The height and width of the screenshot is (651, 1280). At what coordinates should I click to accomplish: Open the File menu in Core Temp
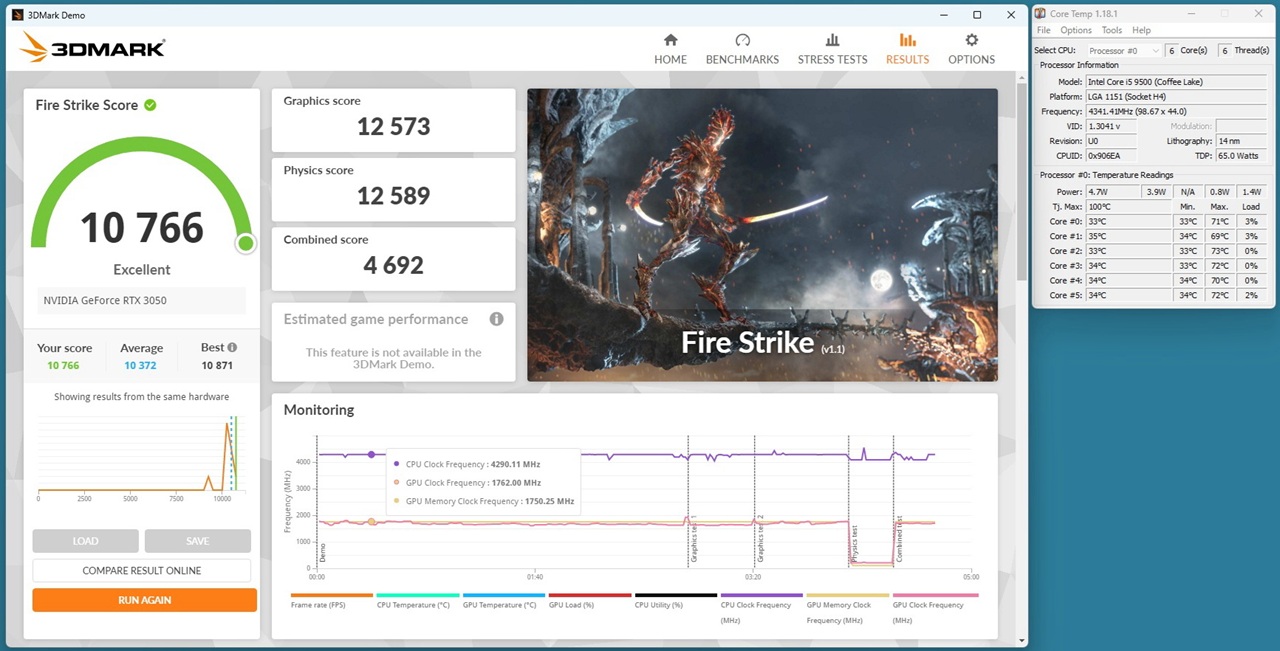click(x=1043, y=30)
